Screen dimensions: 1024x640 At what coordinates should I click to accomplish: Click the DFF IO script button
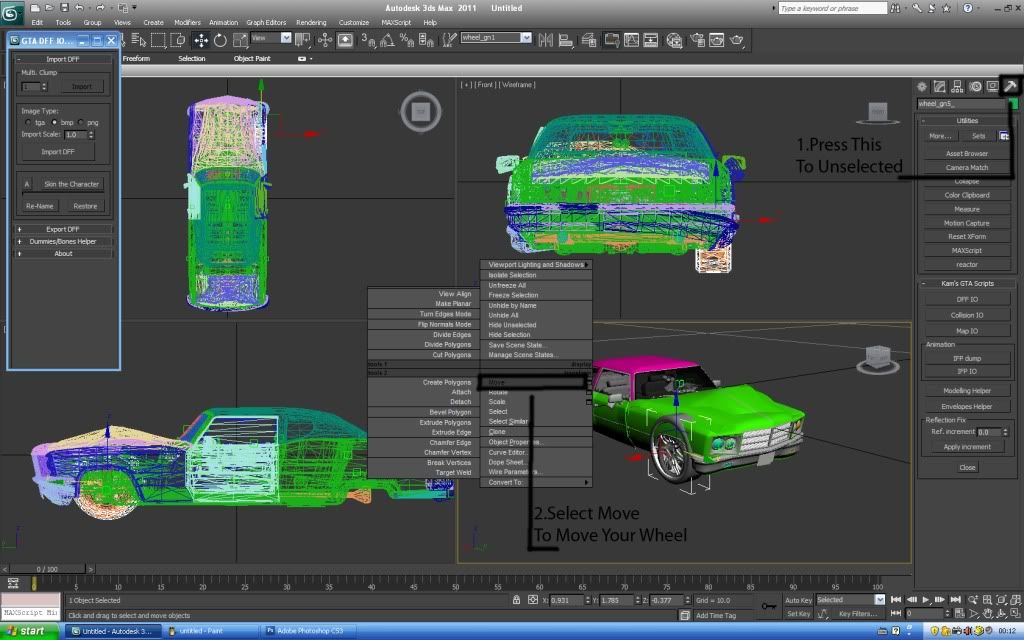pos(967,299)
